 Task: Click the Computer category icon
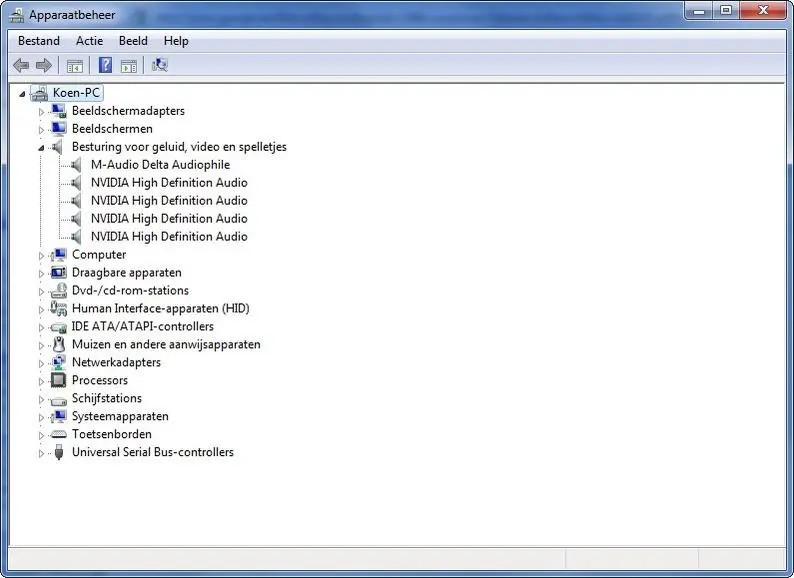click(x=59, y=254)
